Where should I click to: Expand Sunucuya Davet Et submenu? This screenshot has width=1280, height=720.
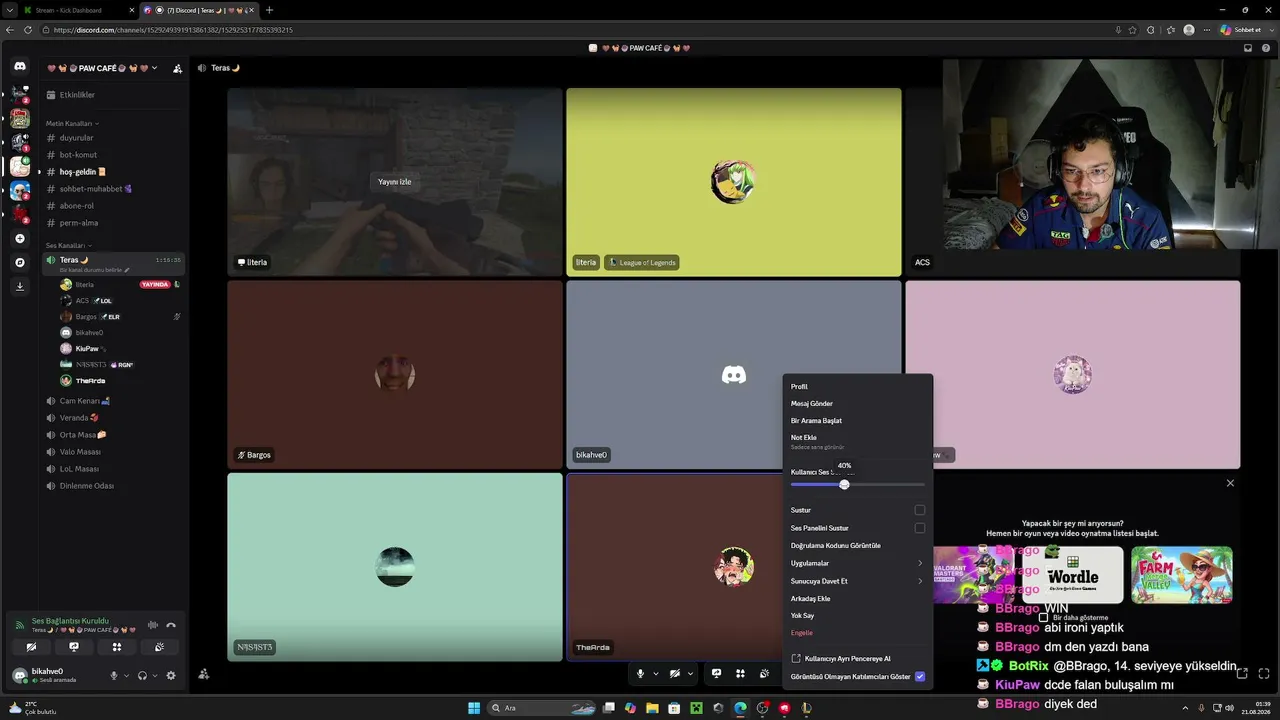pyautogui.click(x=857, y=581)
